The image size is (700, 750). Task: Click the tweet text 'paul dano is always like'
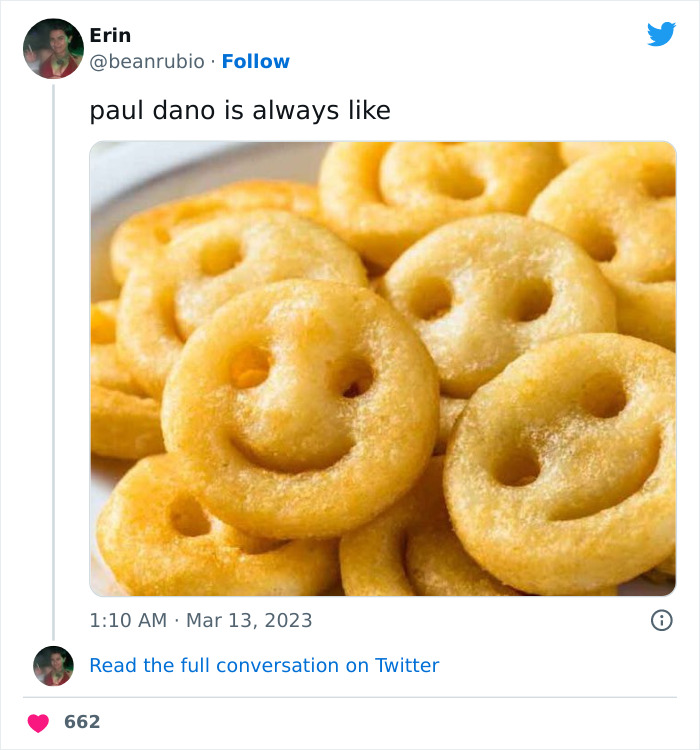pos(240,110)
